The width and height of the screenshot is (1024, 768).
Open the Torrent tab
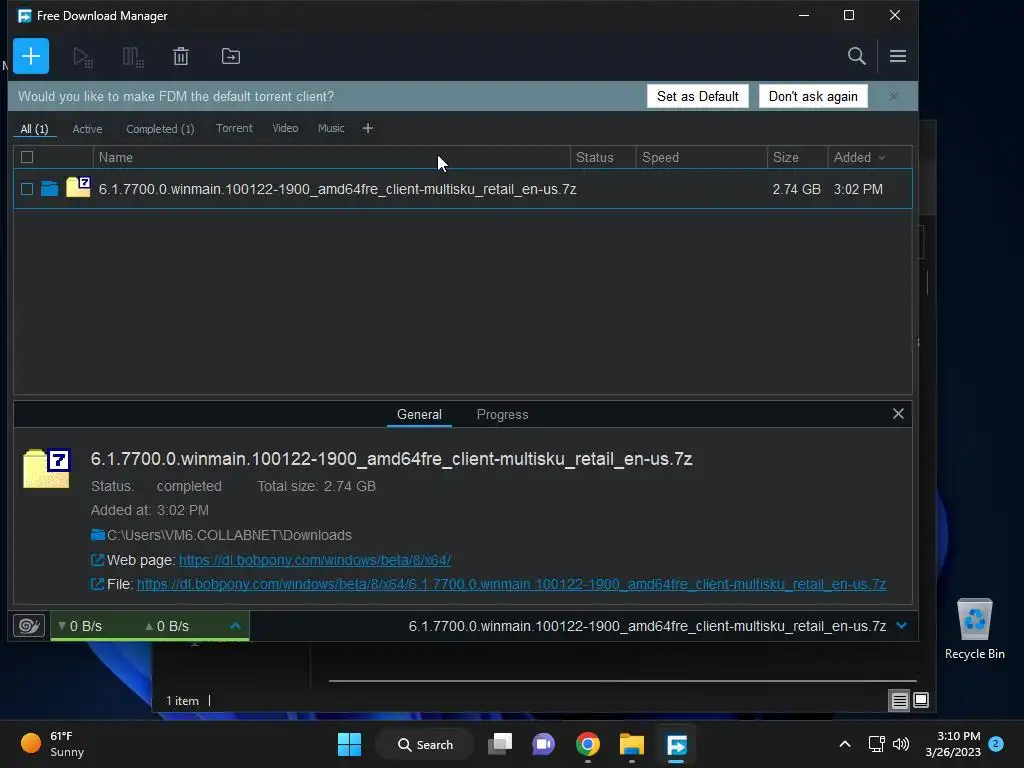(234, 128)
